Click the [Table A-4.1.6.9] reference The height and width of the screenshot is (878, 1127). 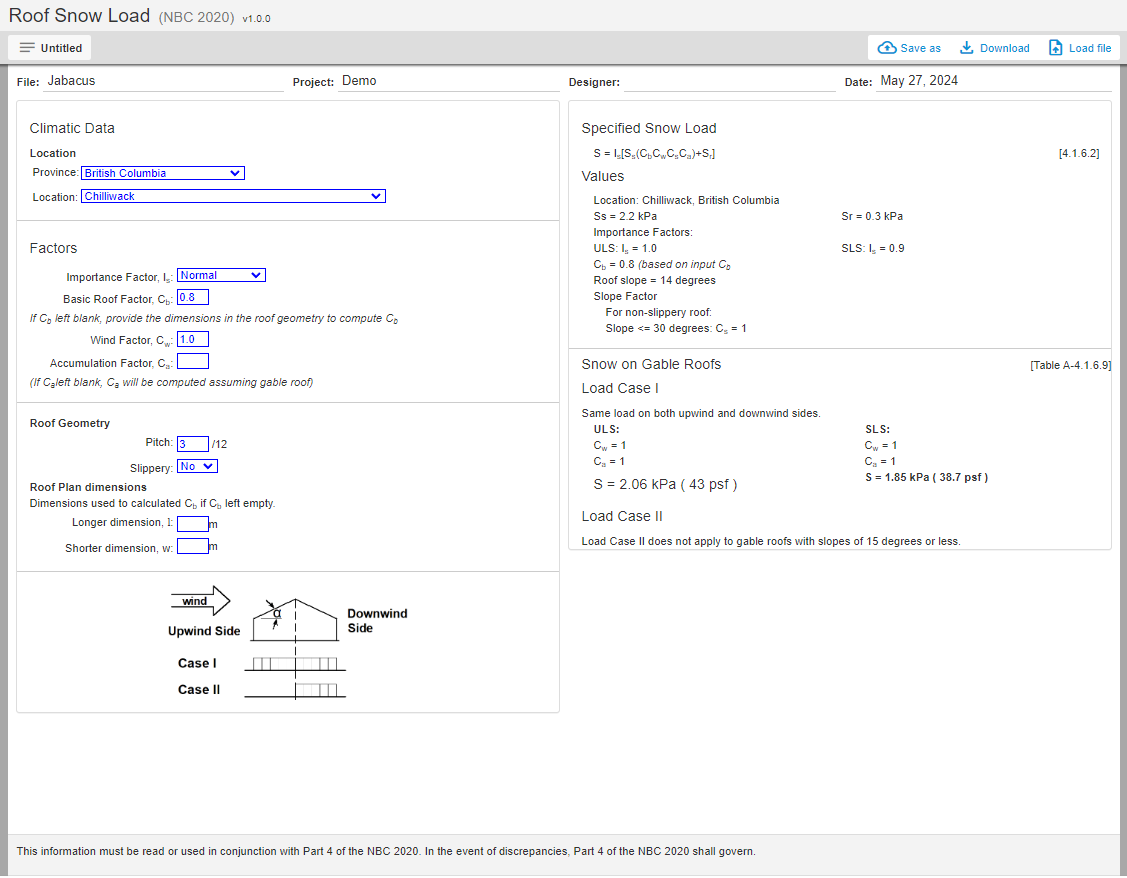(1070, 365)
